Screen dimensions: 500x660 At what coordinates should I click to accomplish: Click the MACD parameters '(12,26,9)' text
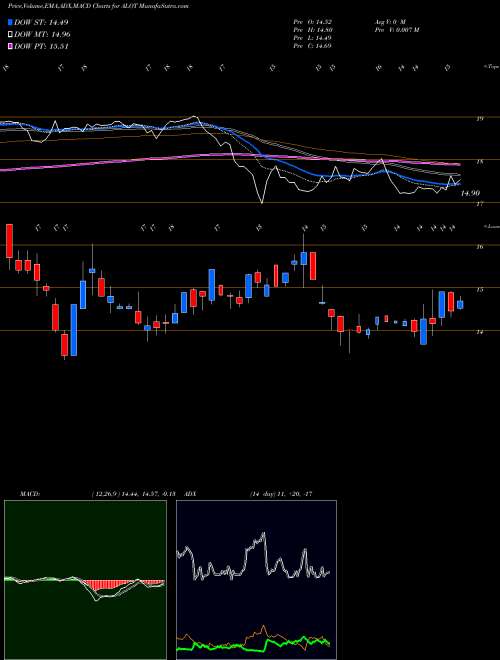click(106, 493)
